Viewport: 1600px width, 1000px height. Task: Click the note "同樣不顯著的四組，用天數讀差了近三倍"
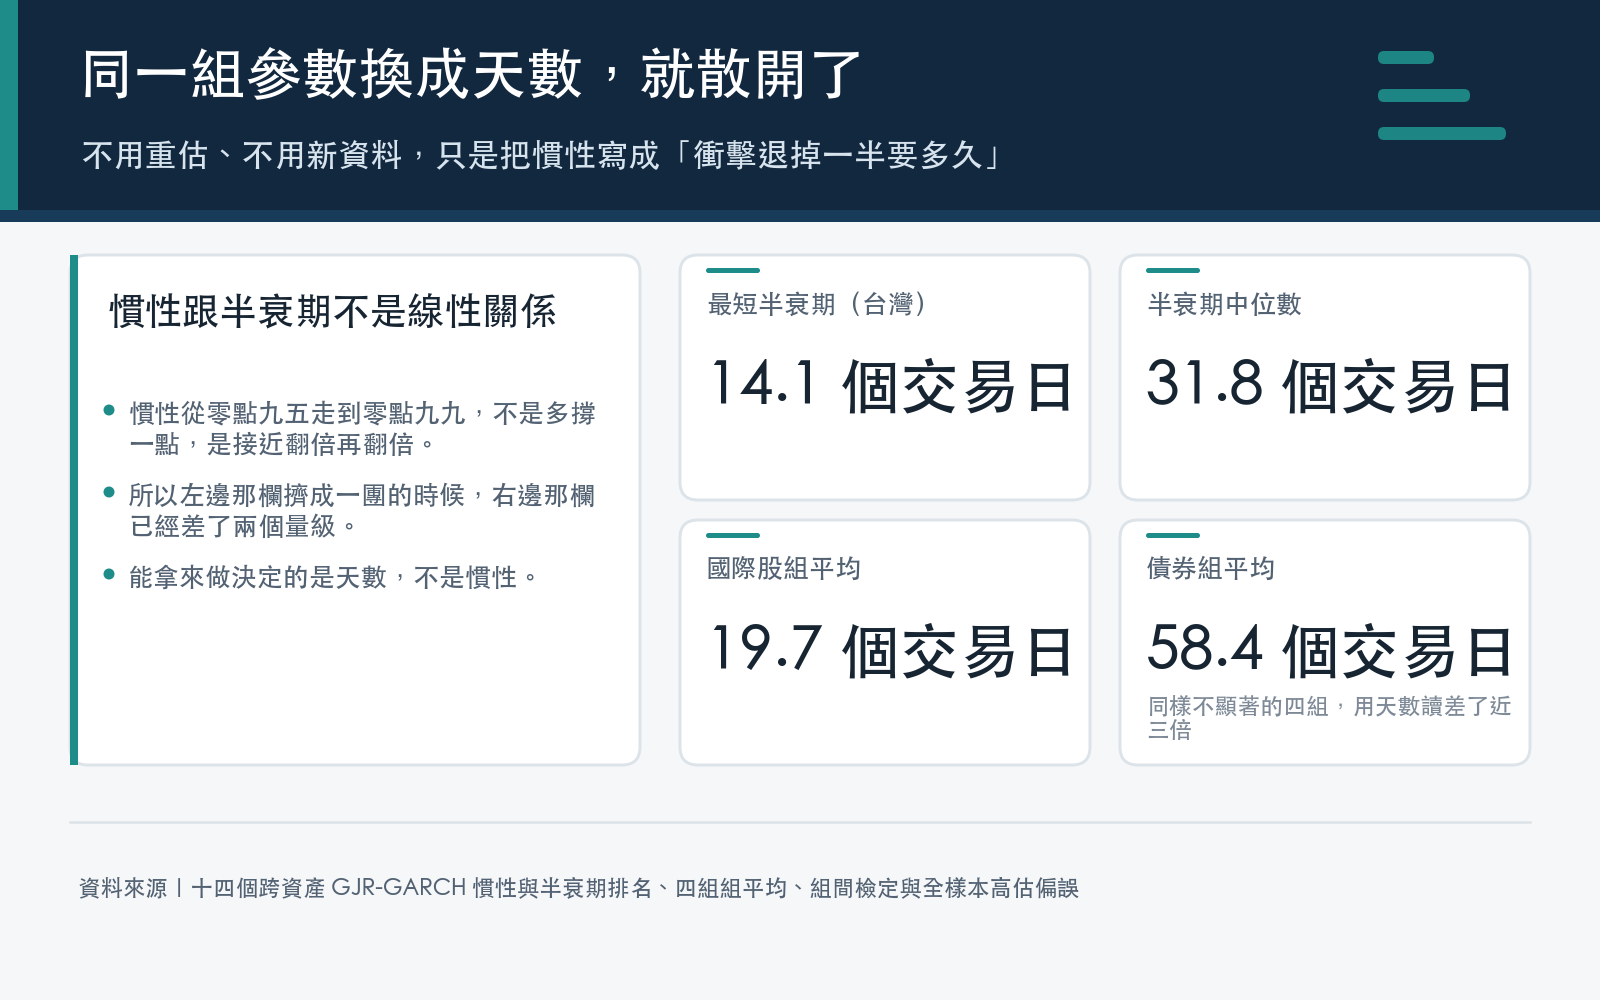click(x=1329, y=718)
